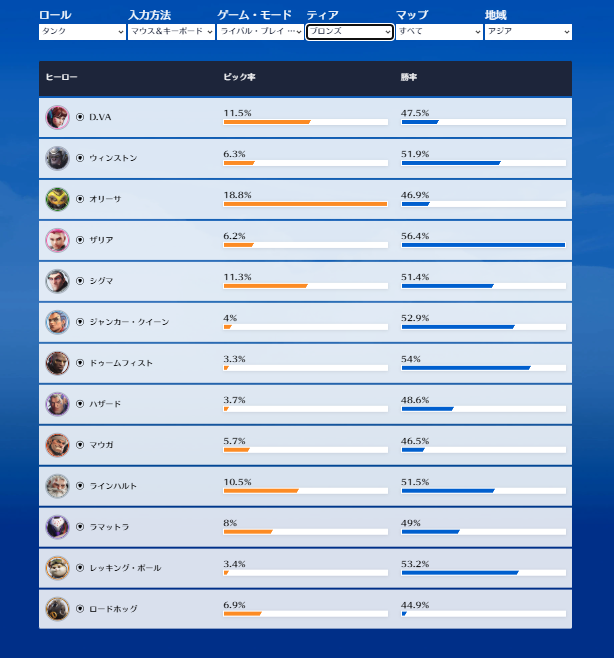
Task: Click the small round role marker beside ロードホッグ
Action: pos(80,609)
